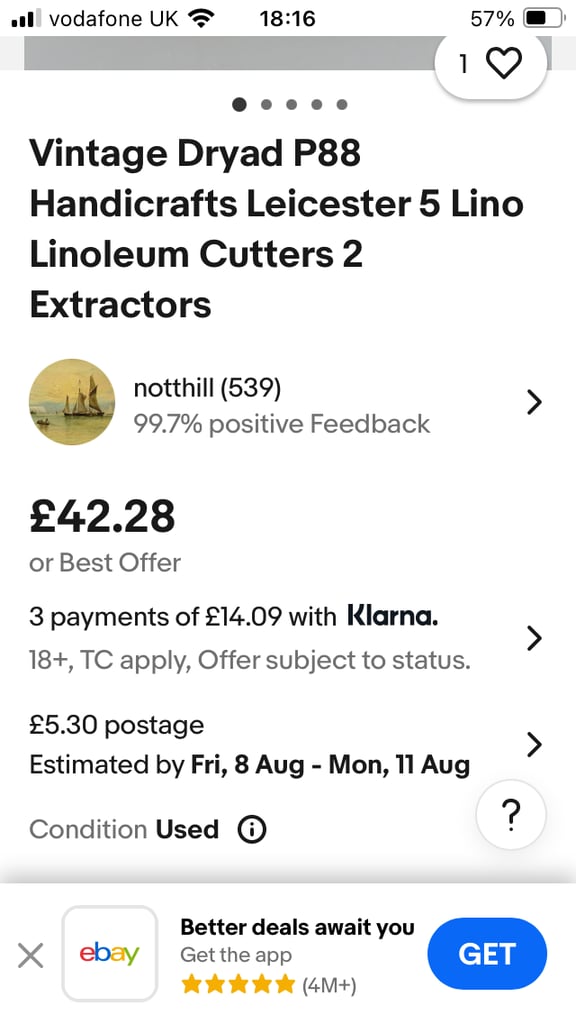The width and height of the screenshot is (576, 1024).
Task: Tap the £5.30 postage line
Action: click(116, 726)
